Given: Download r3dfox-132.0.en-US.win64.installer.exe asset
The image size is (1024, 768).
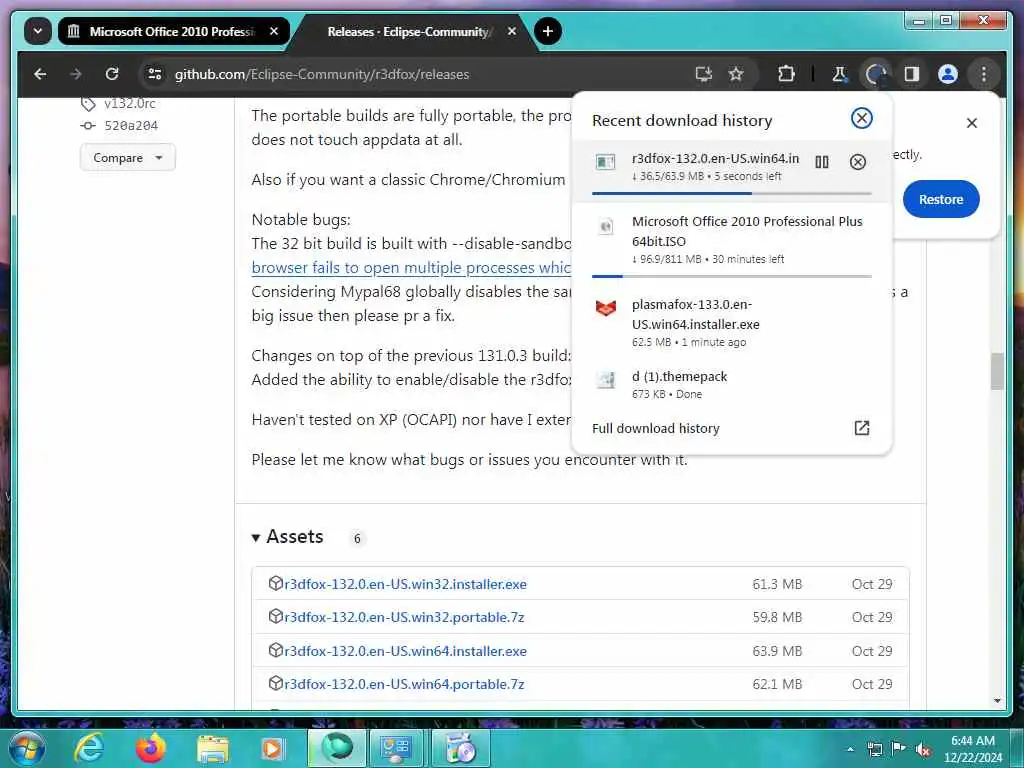Looking at the screenshot, I should pos(406,651).
